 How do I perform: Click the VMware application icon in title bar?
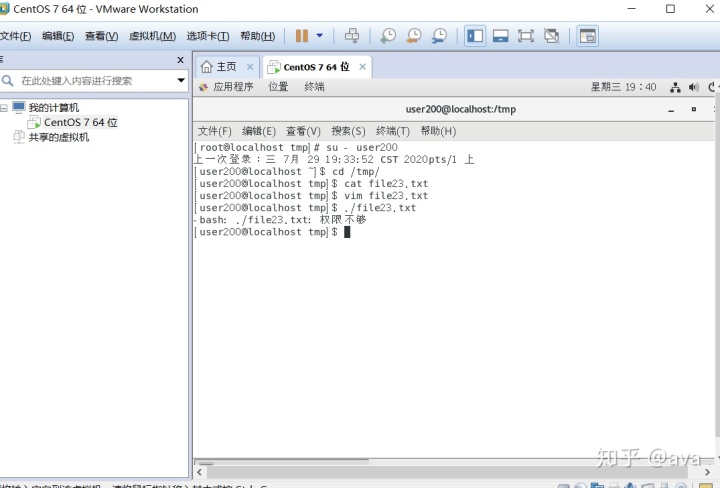coord(4,9)
